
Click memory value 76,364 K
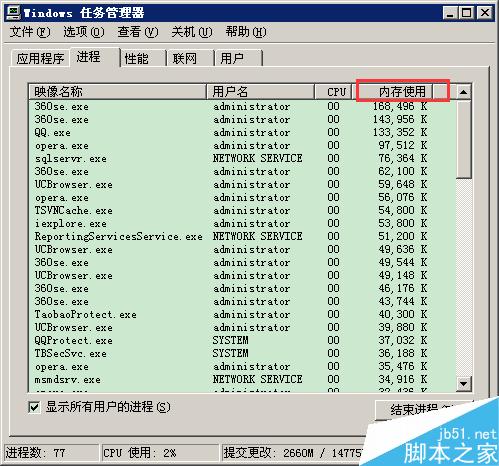403,158
